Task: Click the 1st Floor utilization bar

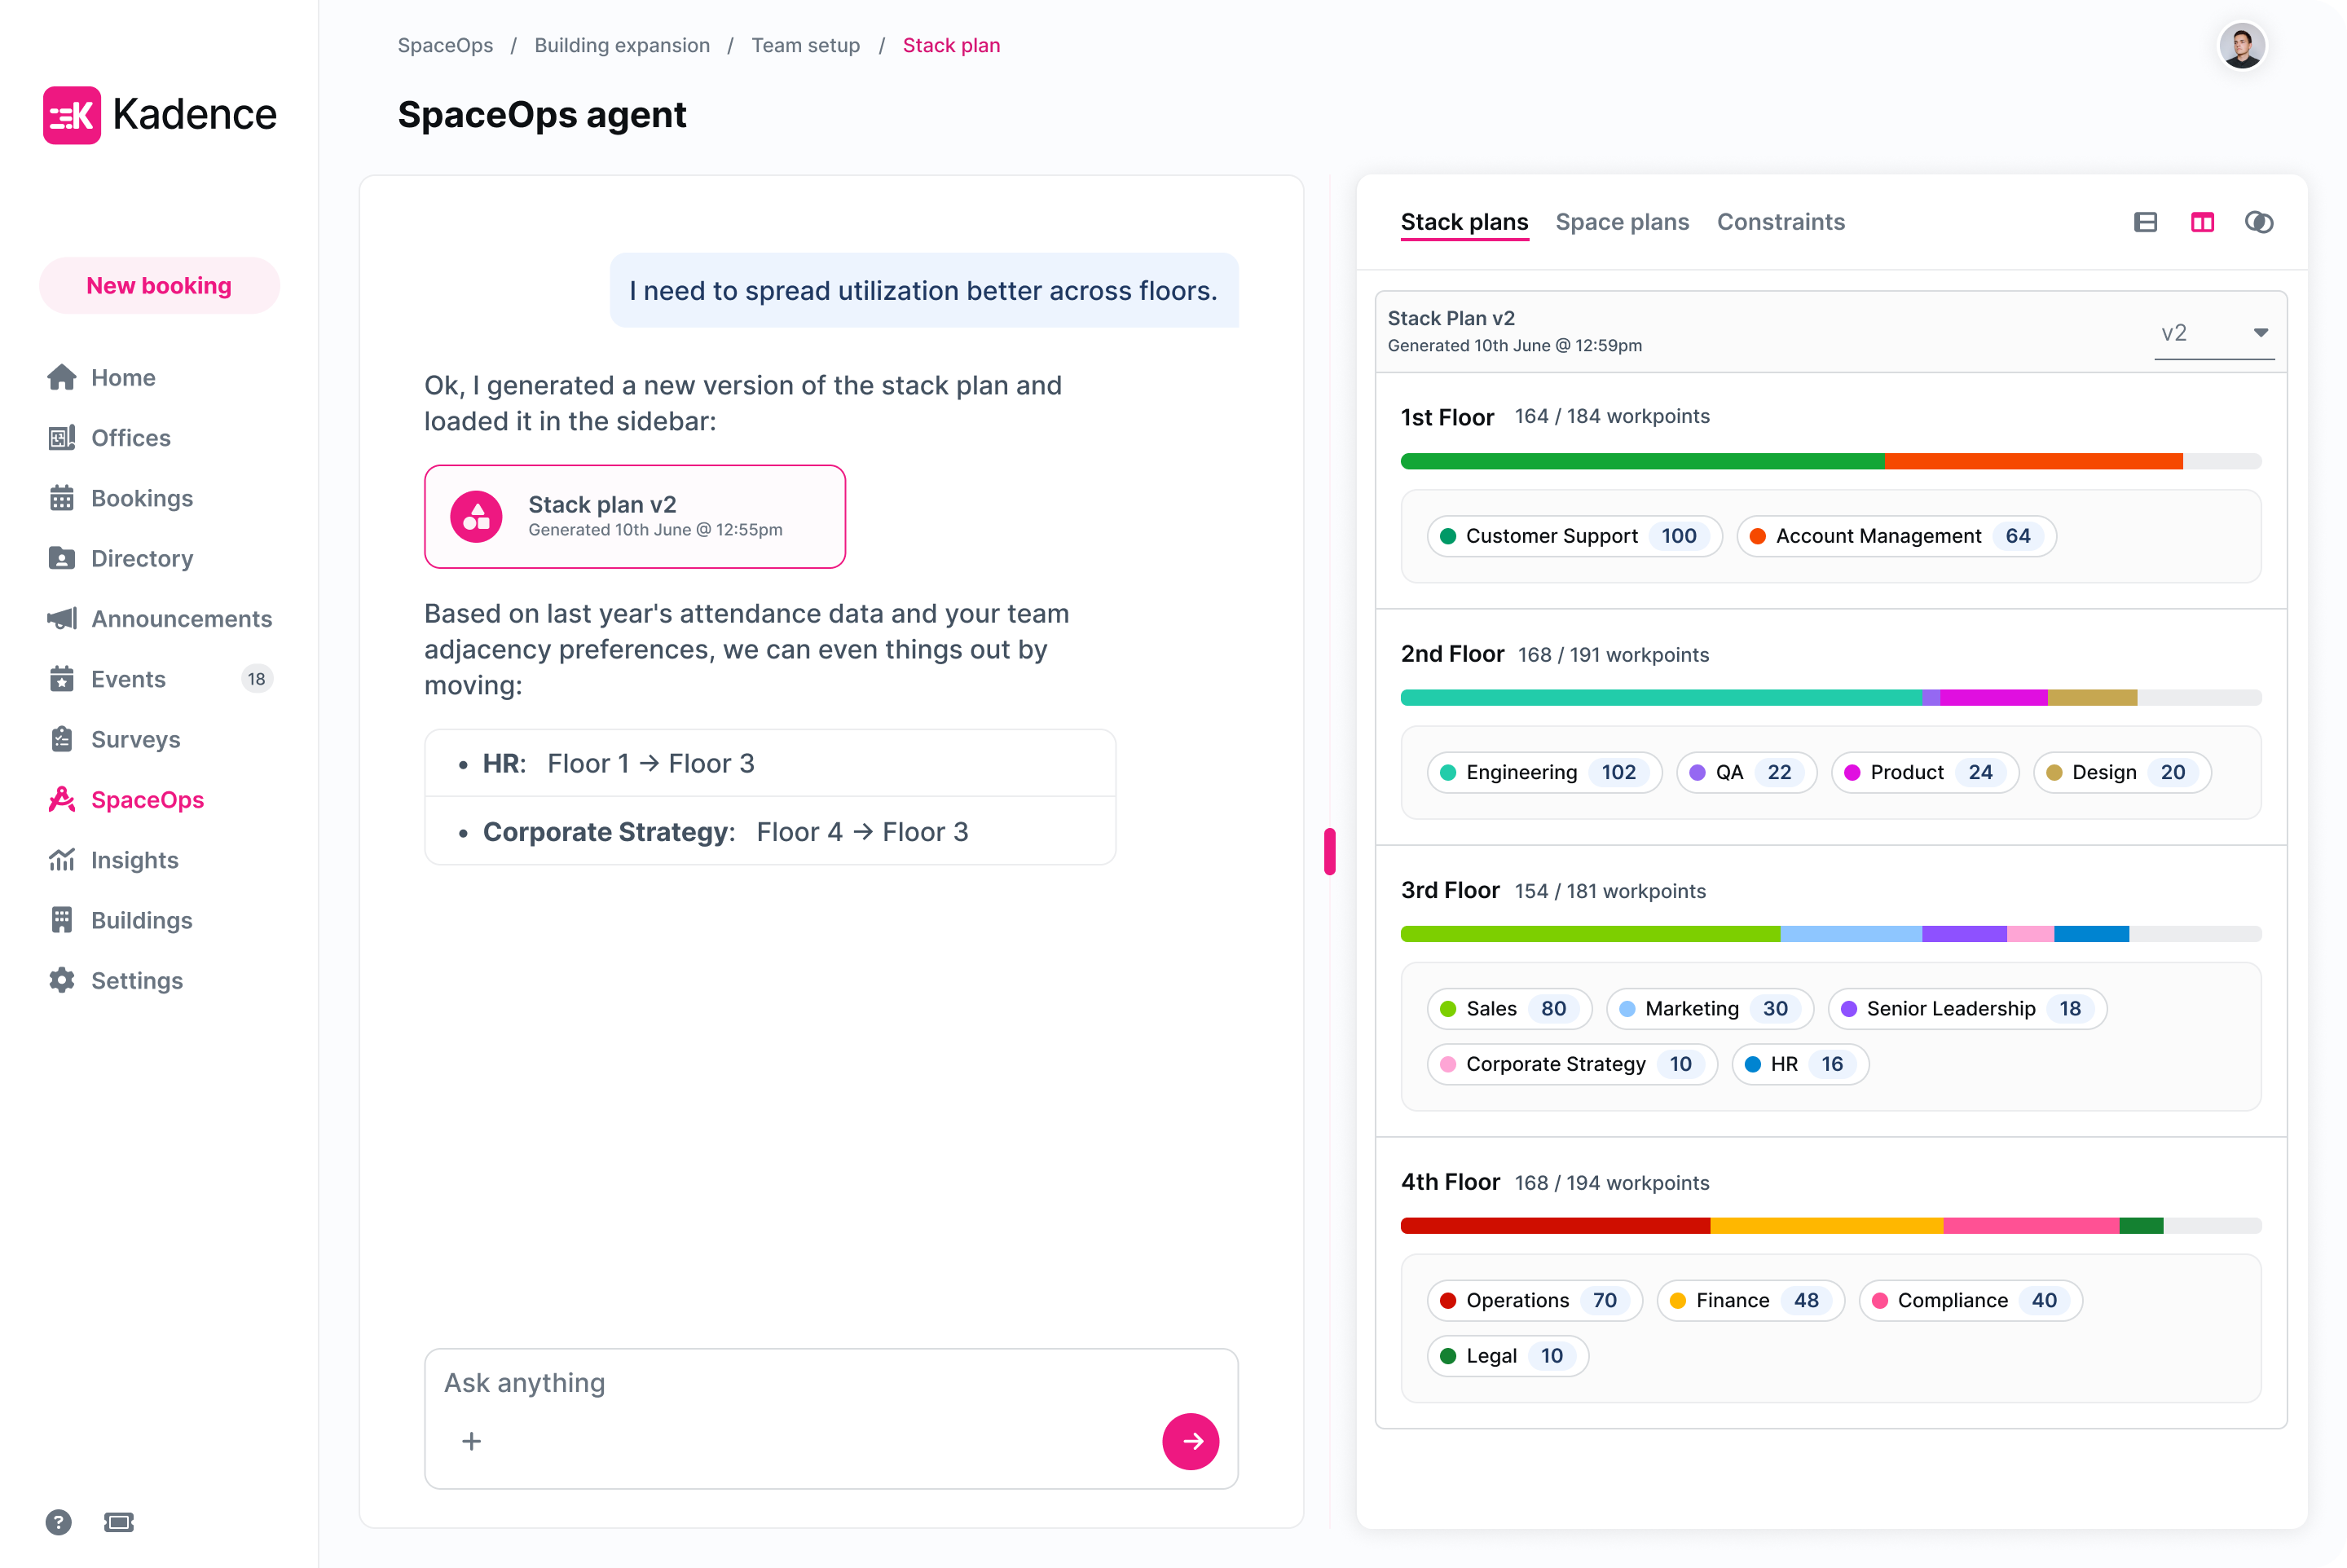Action: (1830, 461)
